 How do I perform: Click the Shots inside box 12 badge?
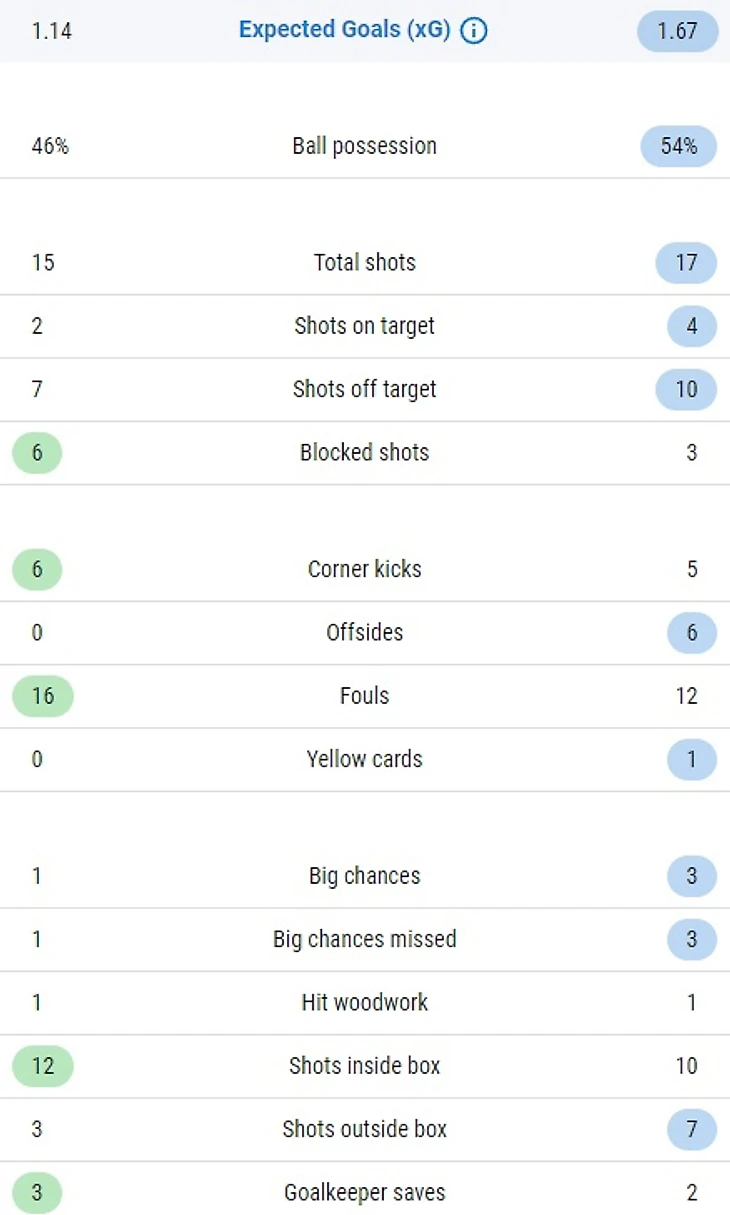[42, 1066]
